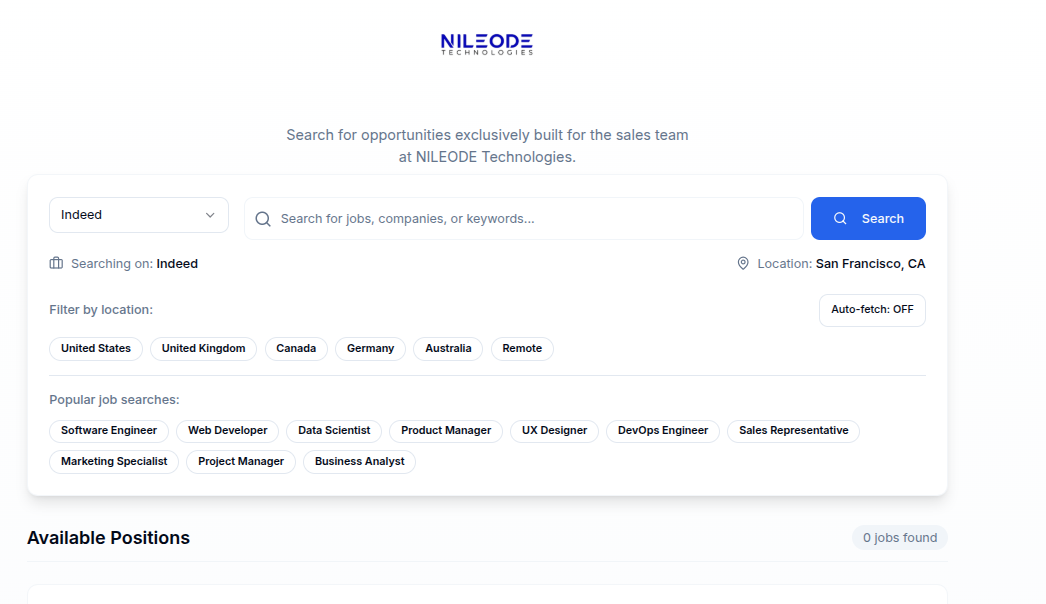The image size is (1046, 604).
Task: Click the briefcase icon beside Searching on
Action: tap(56, 264)
